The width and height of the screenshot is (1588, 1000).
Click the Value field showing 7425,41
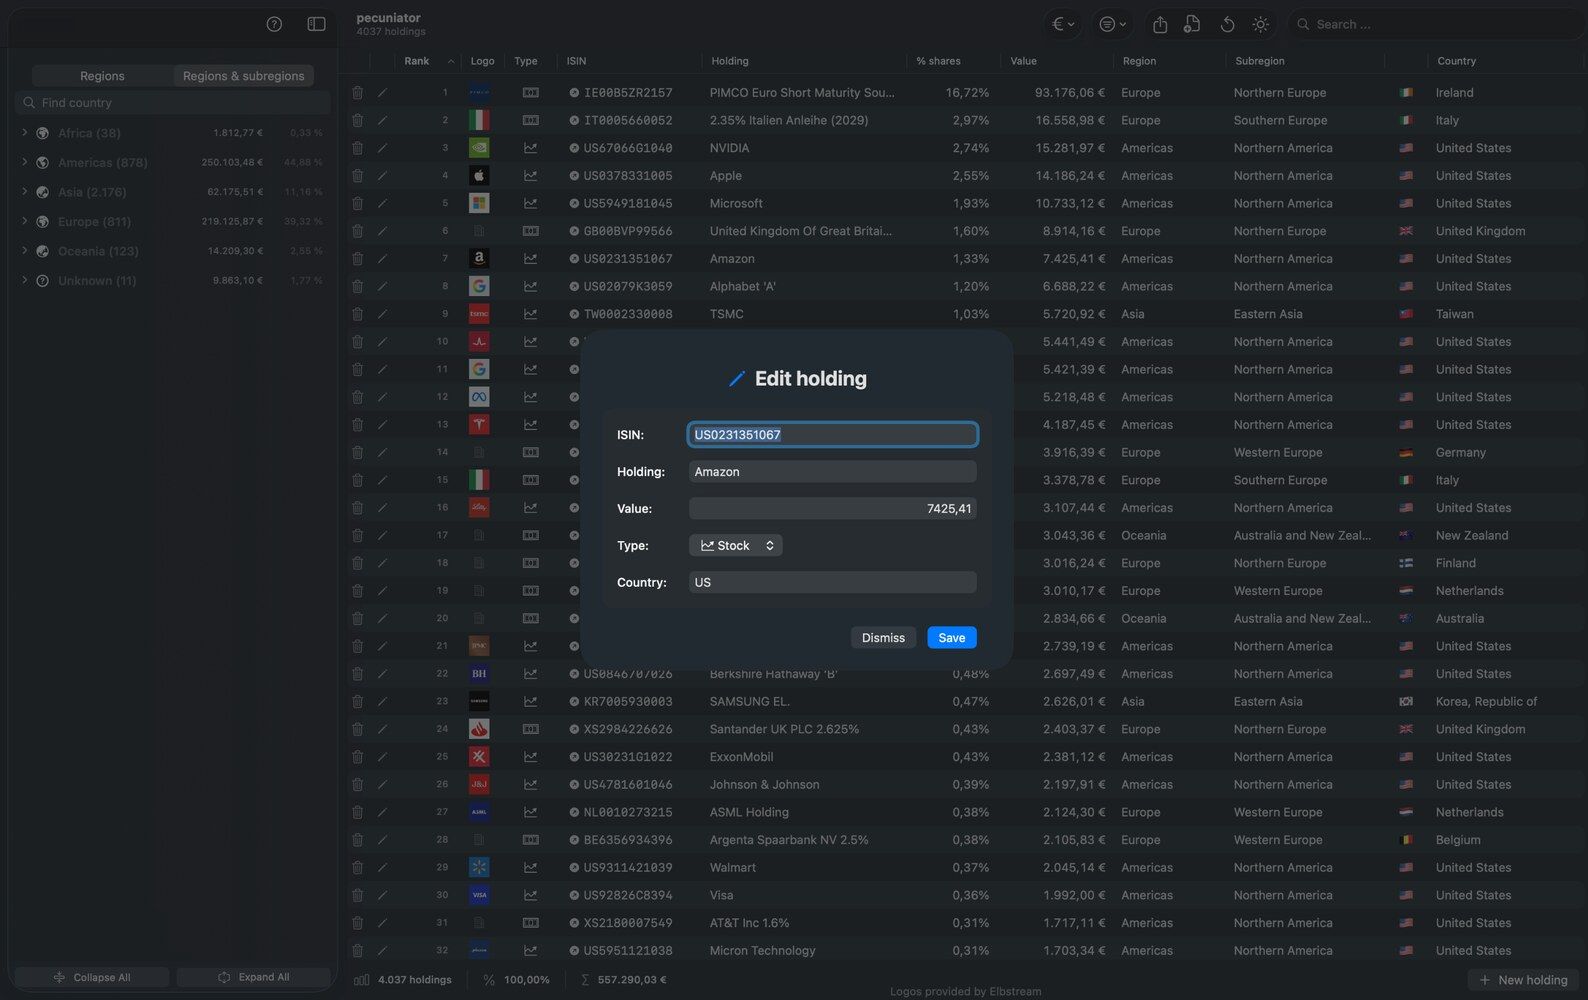832,509
